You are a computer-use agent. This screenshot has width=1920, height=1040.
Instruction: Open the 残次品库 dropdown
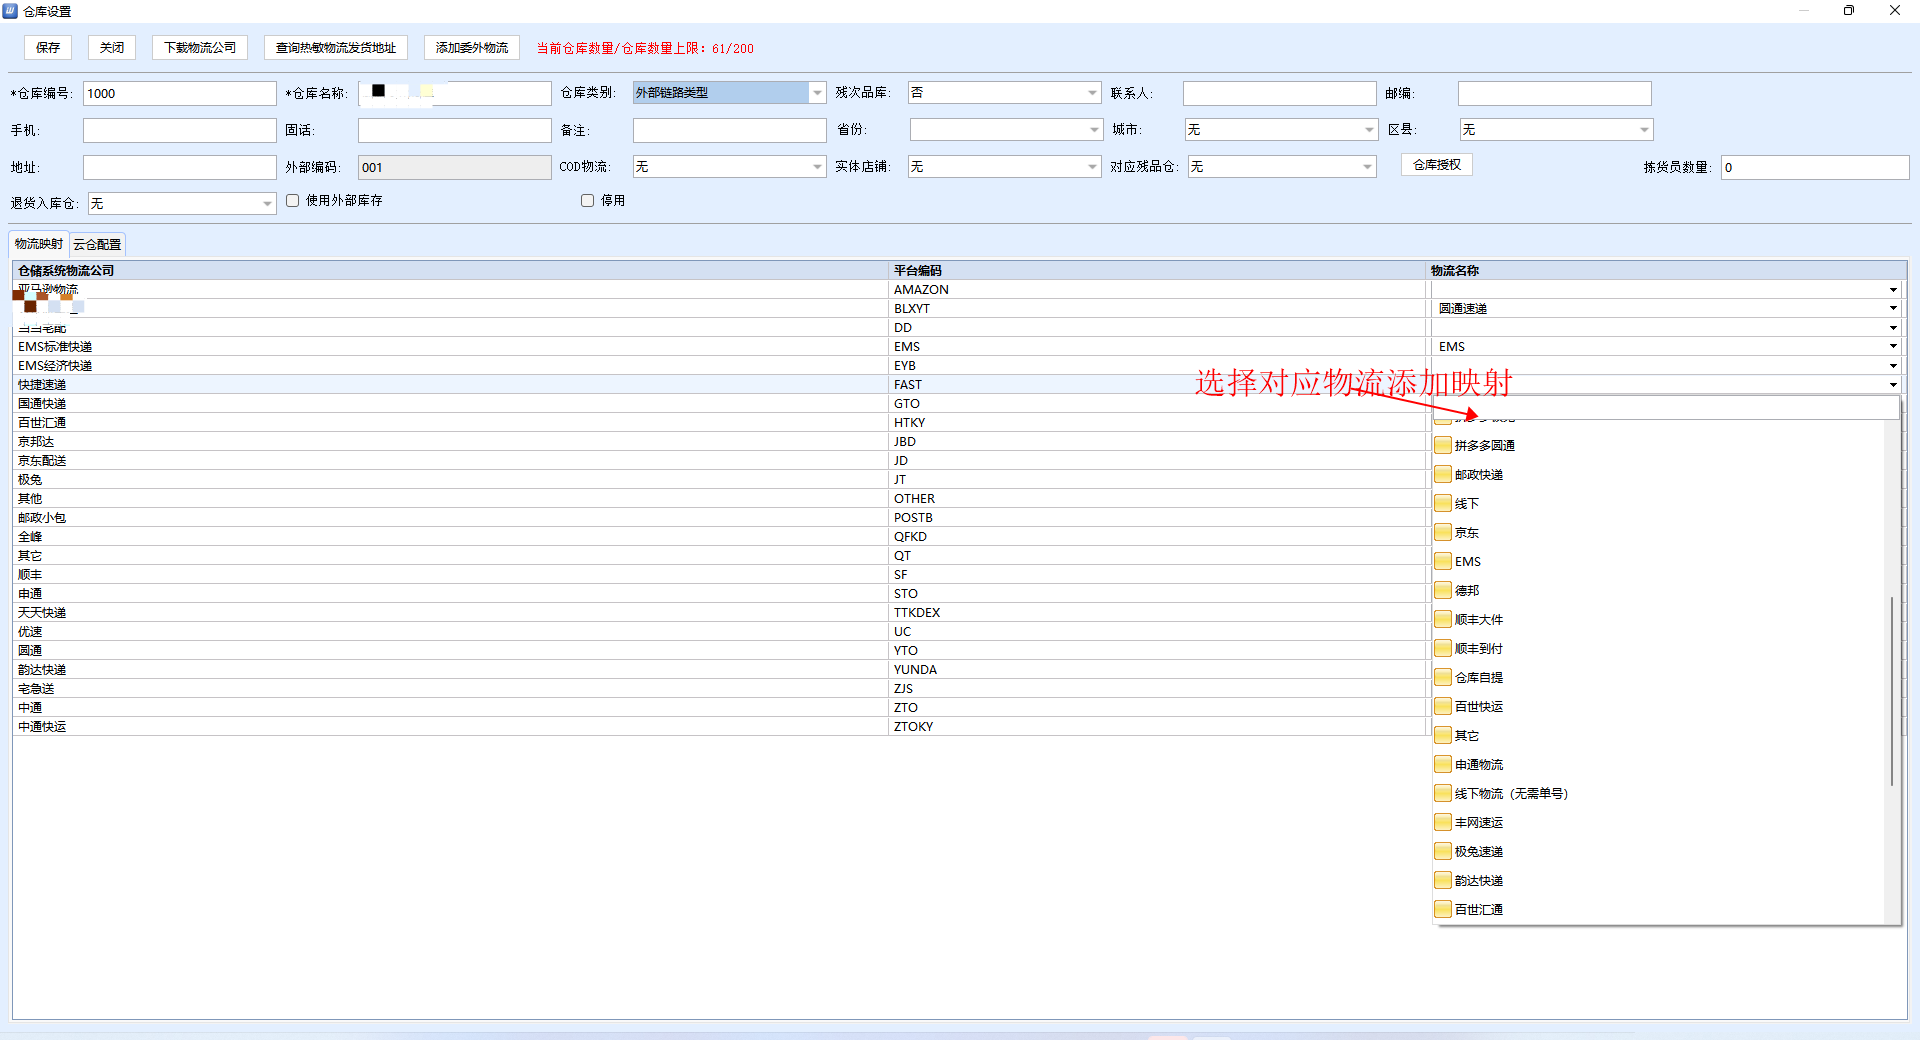[1092, 93]
